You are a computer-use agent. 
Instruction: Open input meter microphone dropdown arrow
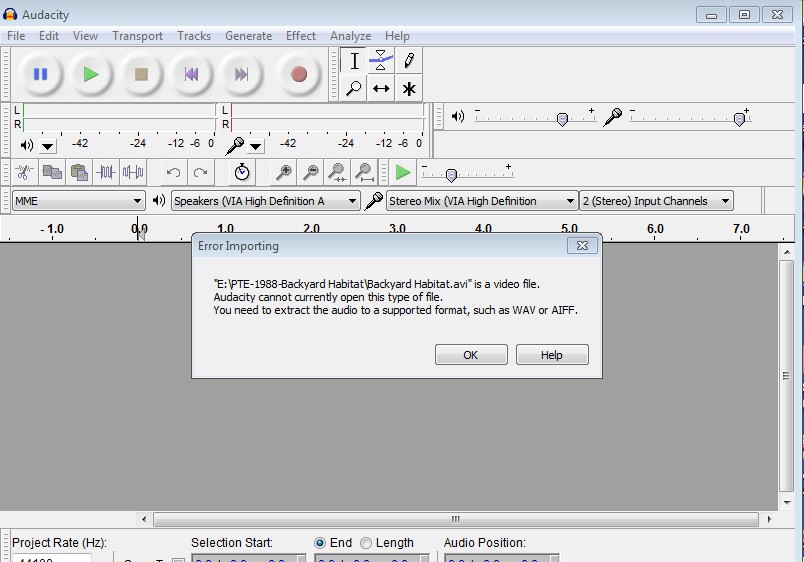(x=255, y=147)
